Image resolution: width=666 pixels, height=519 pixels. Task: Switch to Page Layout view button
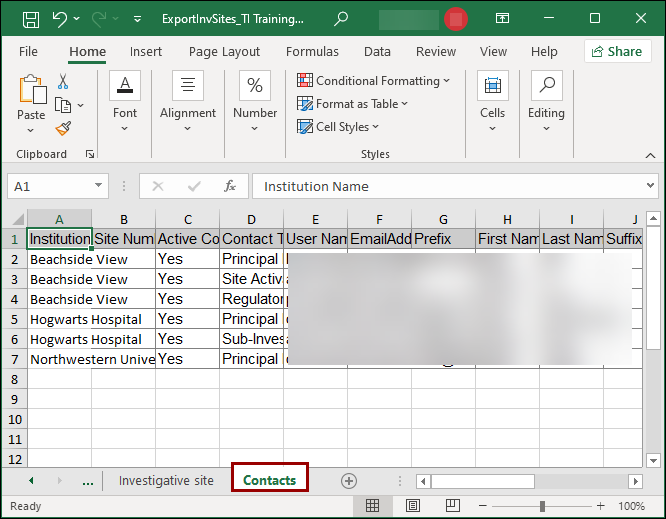(413, 506)
